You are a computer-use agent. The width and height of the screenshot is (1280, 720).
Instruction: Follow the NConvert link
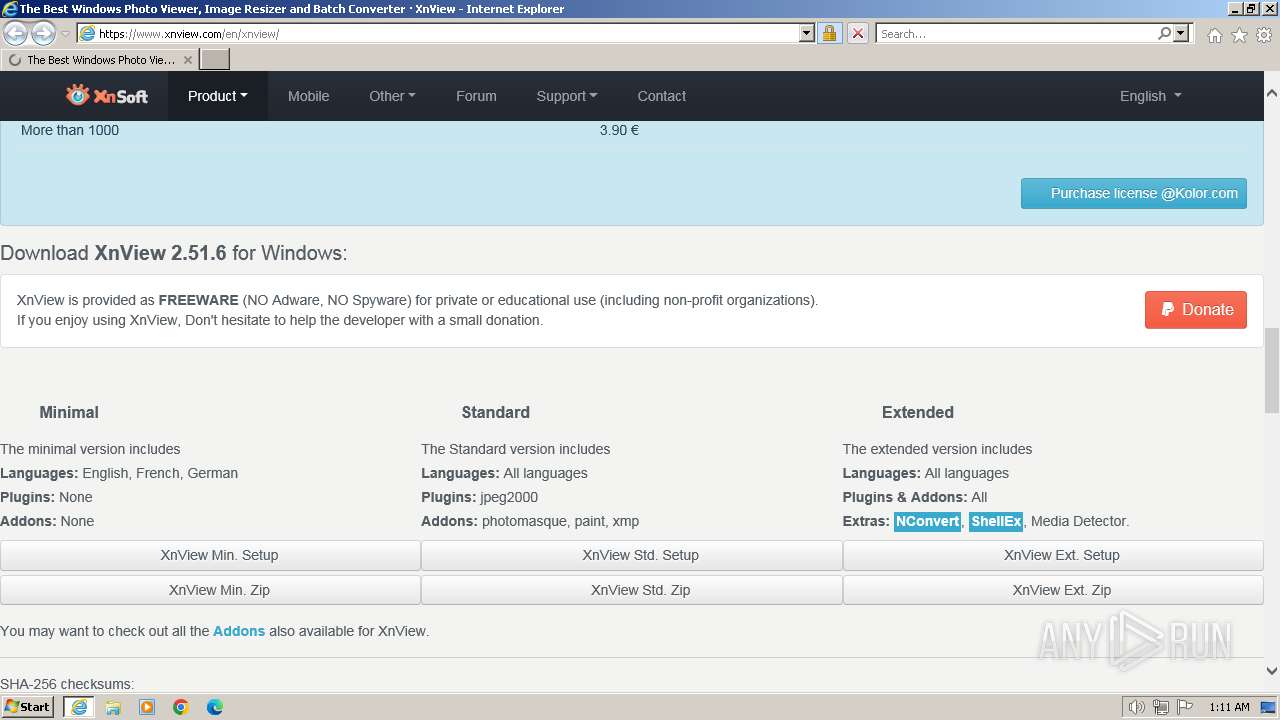point(928,521)
